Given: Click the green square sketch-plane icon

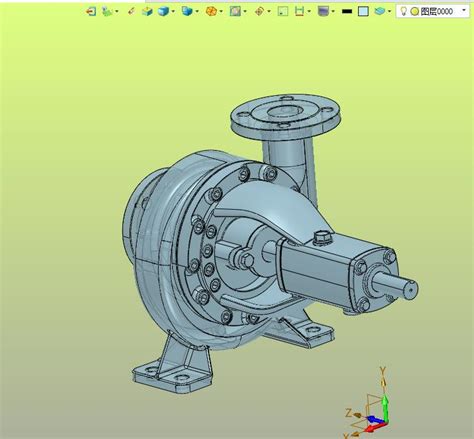Looking at the screenshot, I should tap(283, 11).
